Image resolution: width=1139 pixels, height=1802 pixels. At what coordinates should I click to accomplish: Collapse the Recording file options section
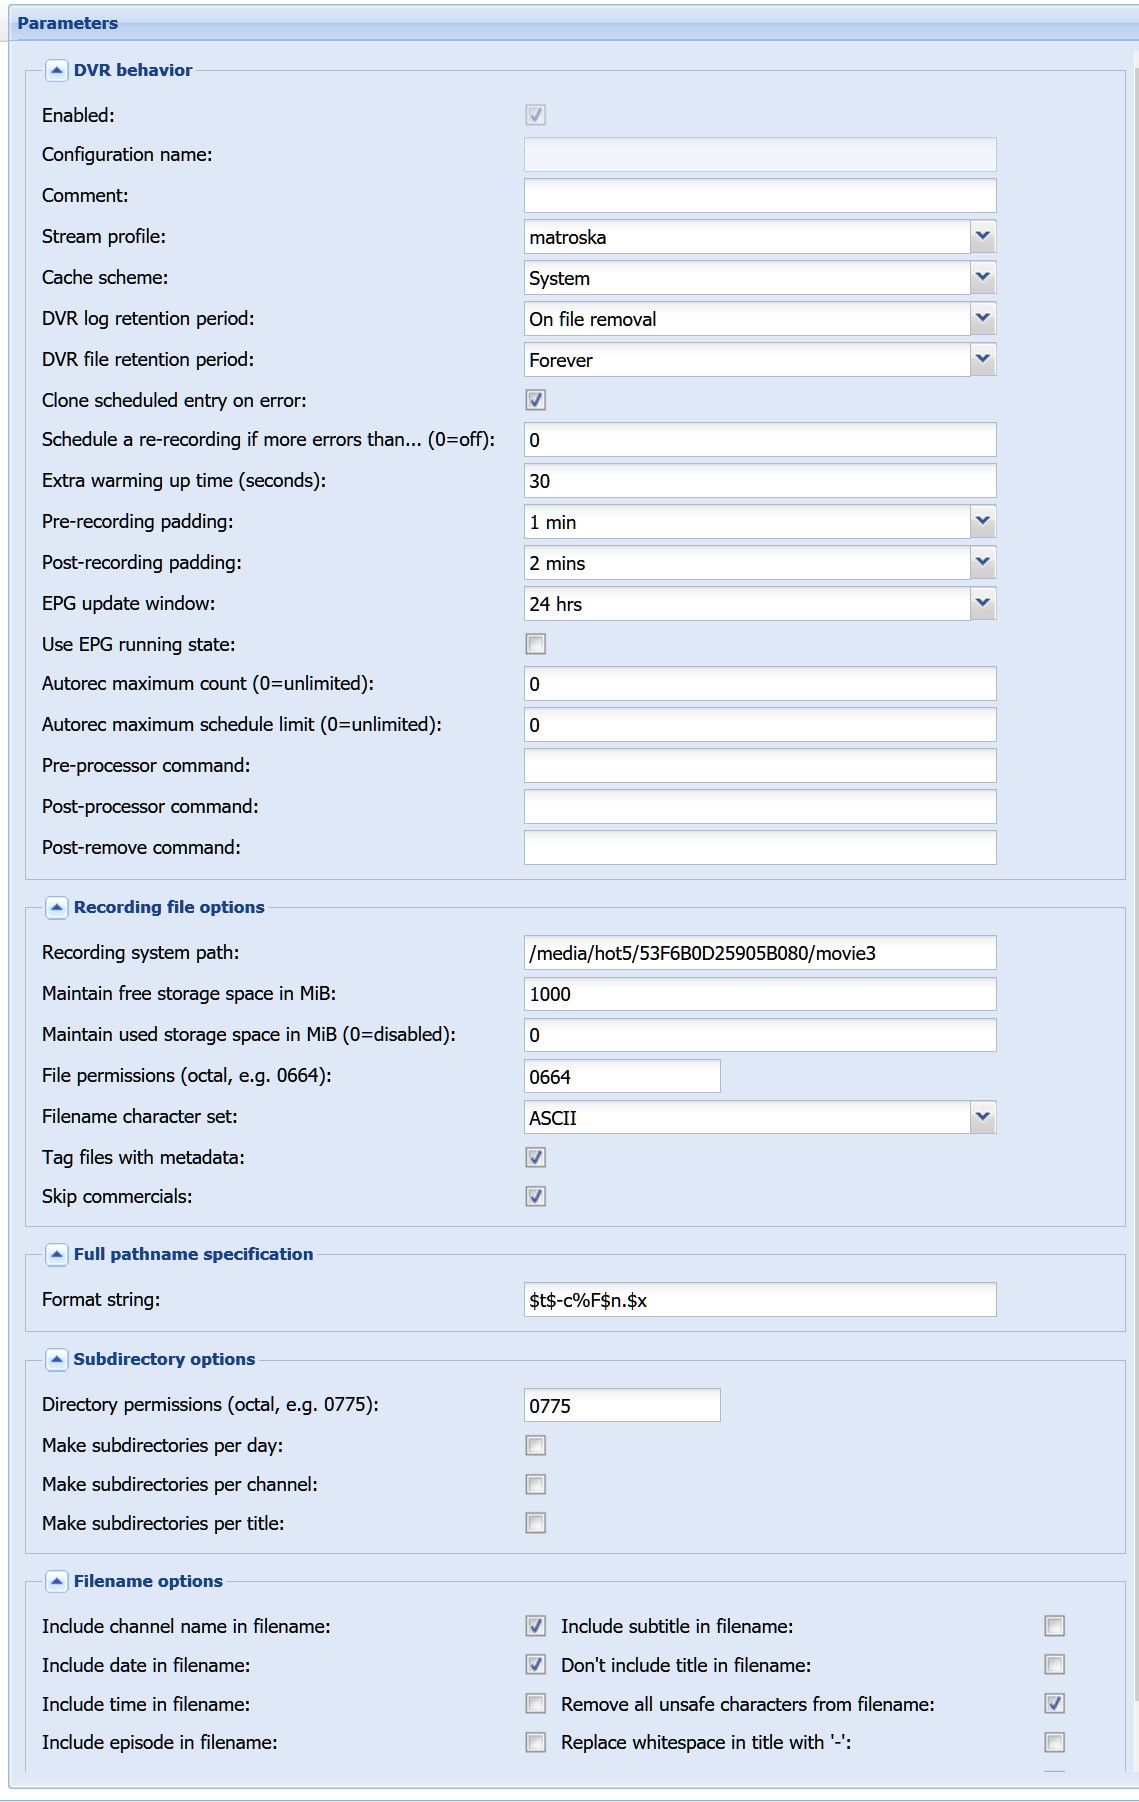click(57, 907)
